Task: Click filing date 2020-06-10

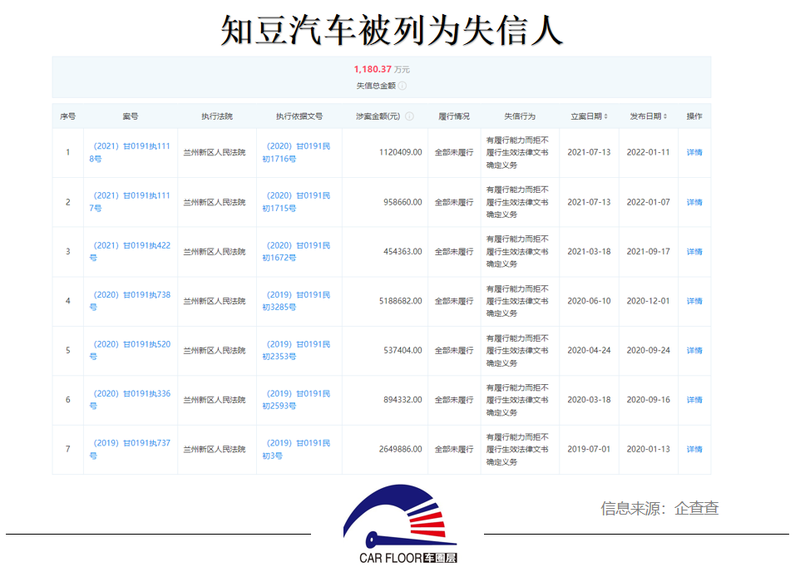Action: point(589,301)
